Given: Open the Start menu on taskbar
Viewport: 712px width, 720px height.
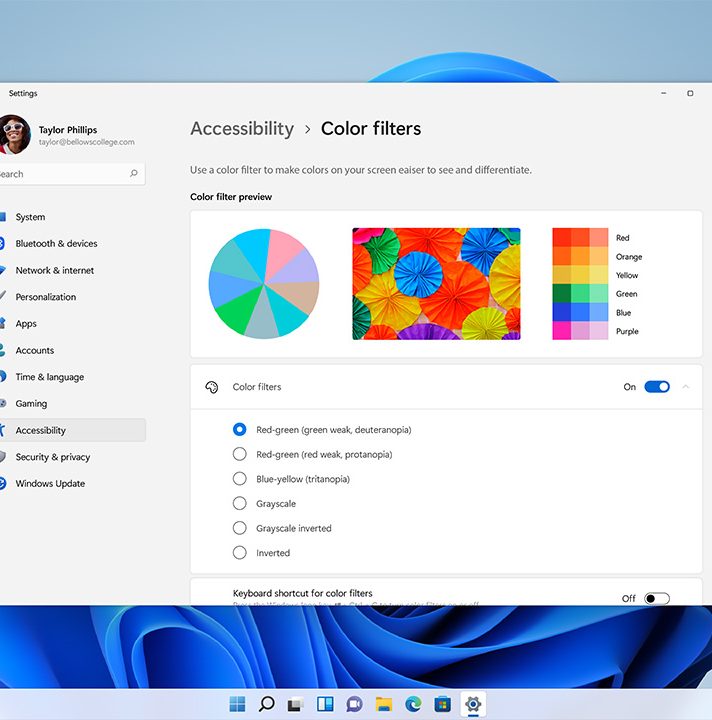Looking at the screenshot, I should click(237, 703).
